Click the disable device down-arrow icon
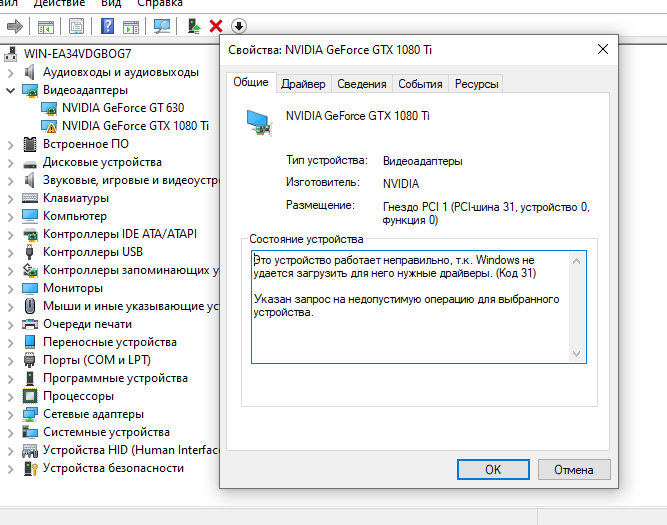Screen dimensions: 667x525 pos(239,26)
